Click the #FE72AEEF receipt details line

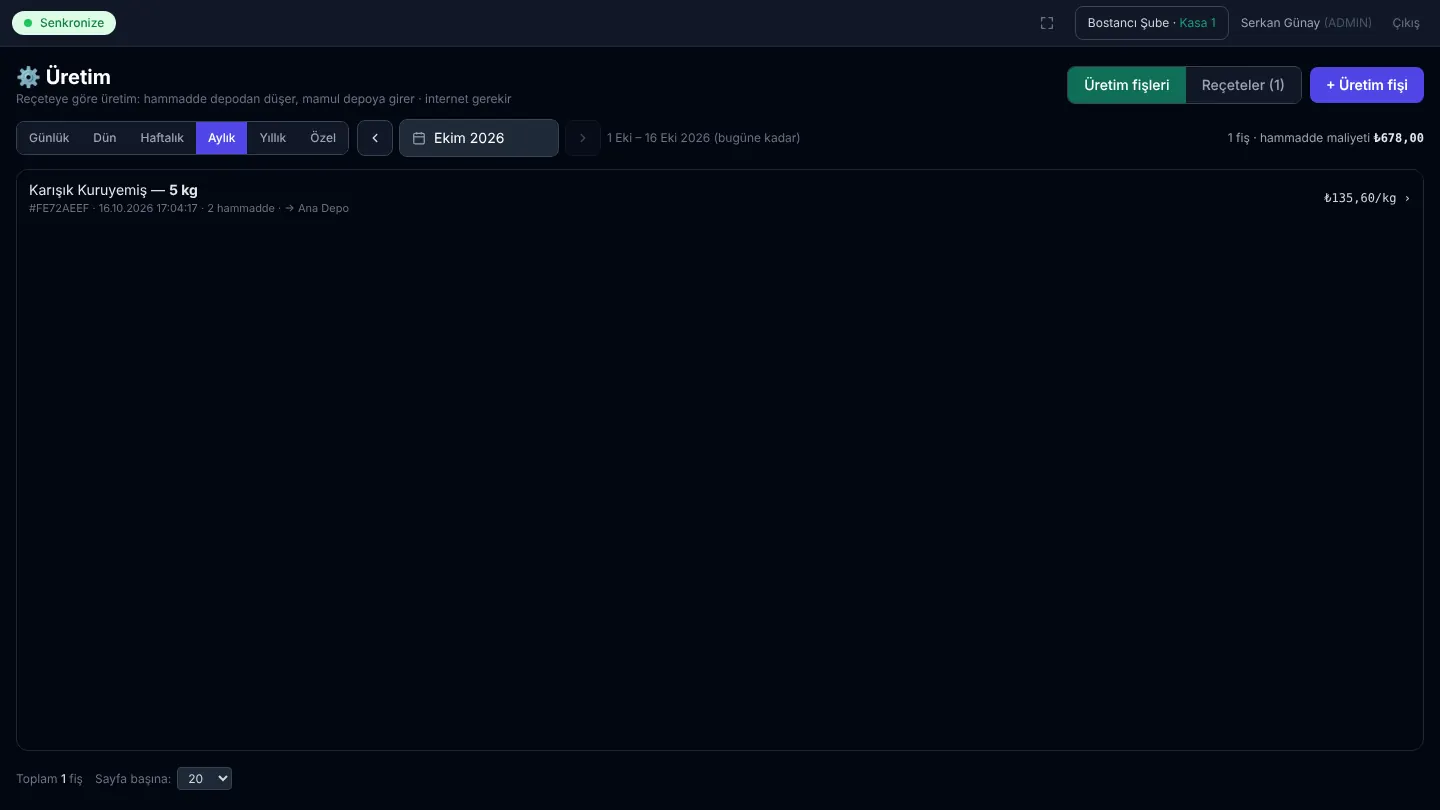(189, 208)
